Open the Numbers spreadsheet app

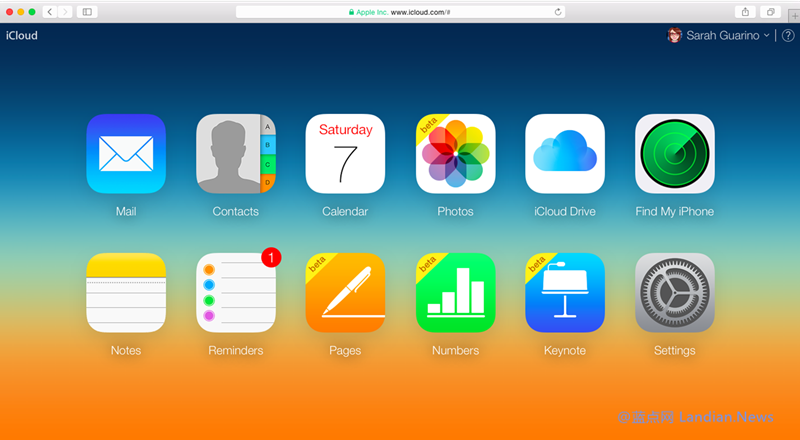coord(455,293)
